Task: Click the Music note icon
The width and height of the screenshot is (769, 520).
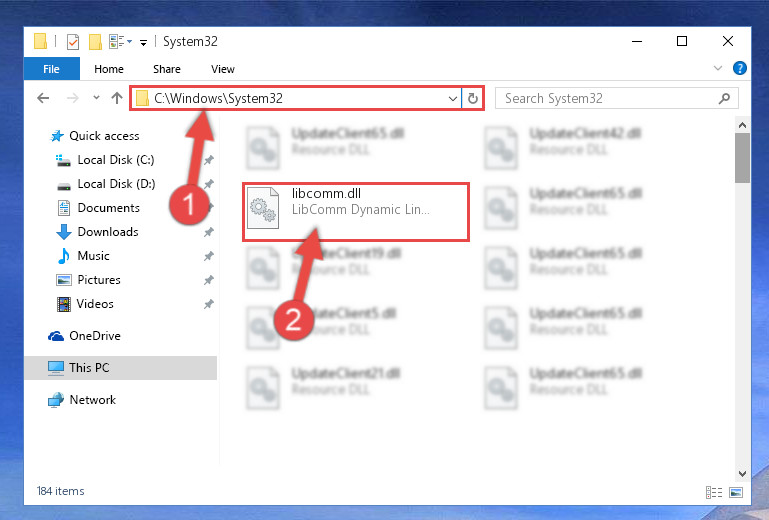Action: [x=63, y=256]
